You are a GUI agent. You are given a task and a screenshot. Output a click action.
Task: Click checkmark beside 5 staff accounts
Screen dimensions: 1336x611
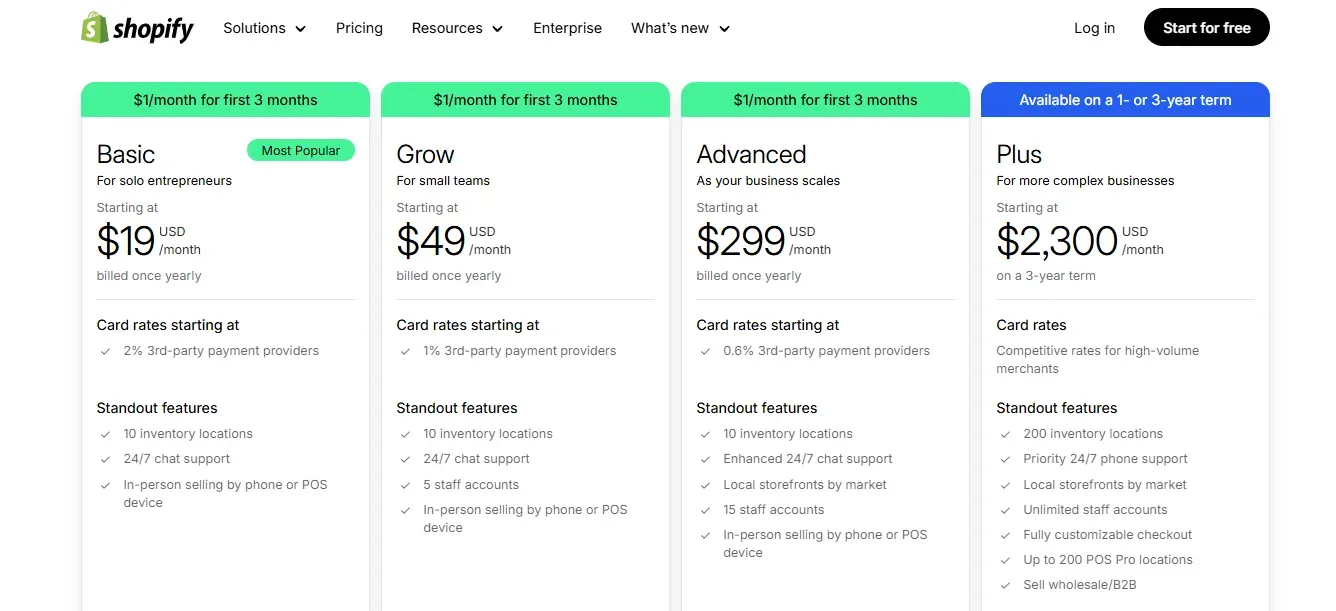(405, 485)
